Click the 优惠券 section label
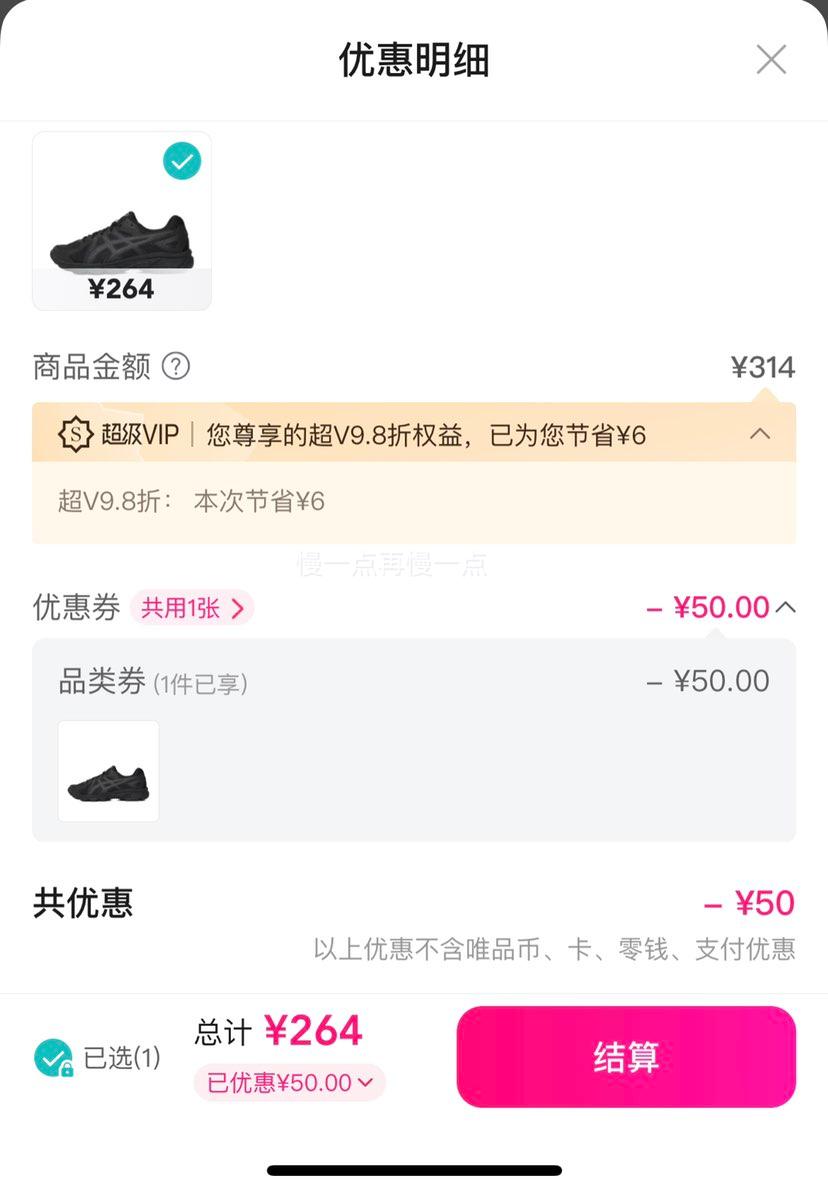This screenshot has width=828, height=1192. click(x=76, y=607)
